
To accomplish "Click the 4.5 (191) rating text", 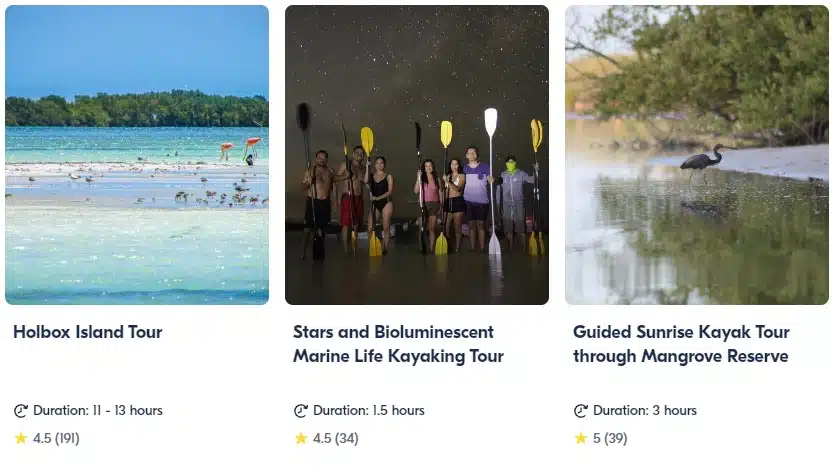I will coord(56,439).
